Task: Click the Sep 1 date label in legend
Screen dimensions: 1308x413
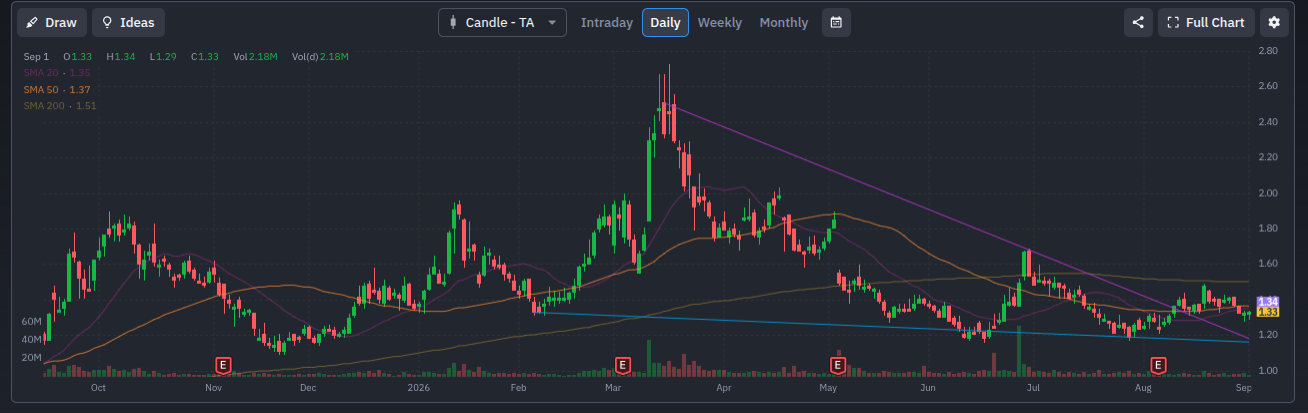Action: 37,57
